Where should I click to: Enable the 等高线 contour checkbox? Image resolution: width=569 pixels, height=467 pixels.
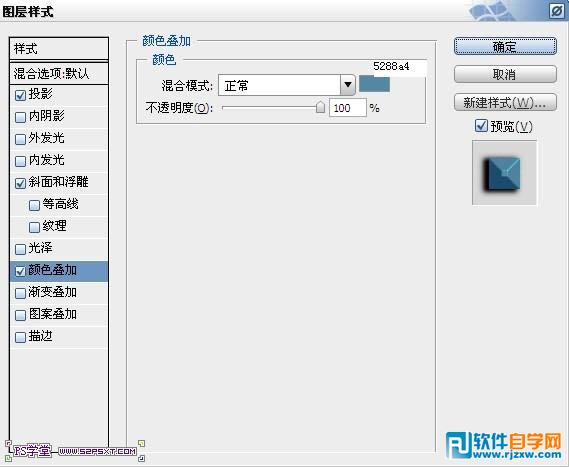pyautogui.click(x=34, y=205)
